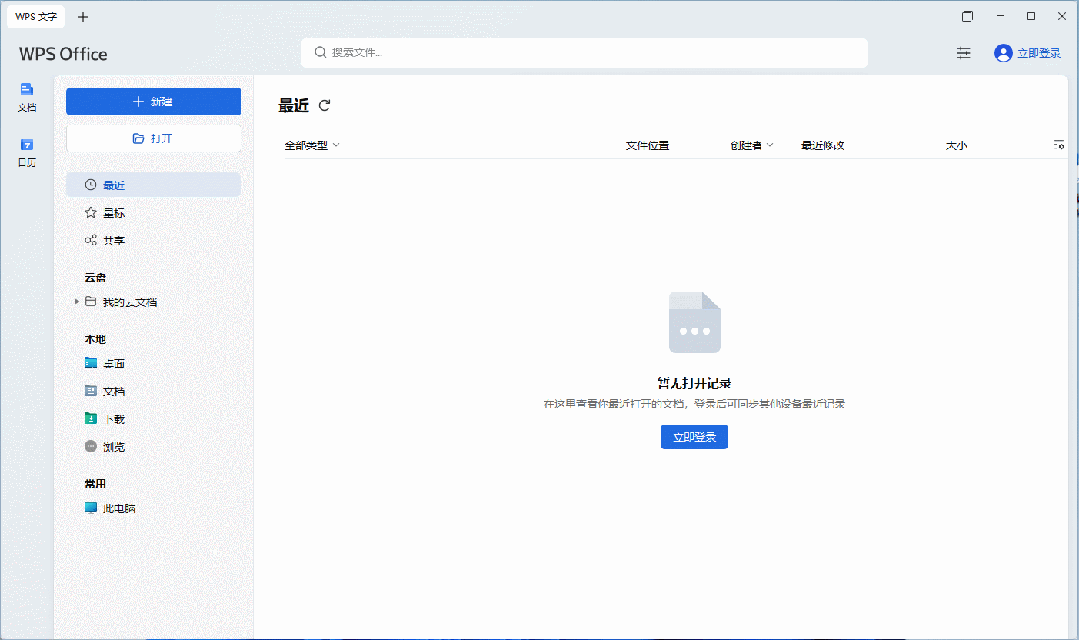Expand the 我的云文档 tree arrow
Screen dimensions: 1079x640
[76, 301]
